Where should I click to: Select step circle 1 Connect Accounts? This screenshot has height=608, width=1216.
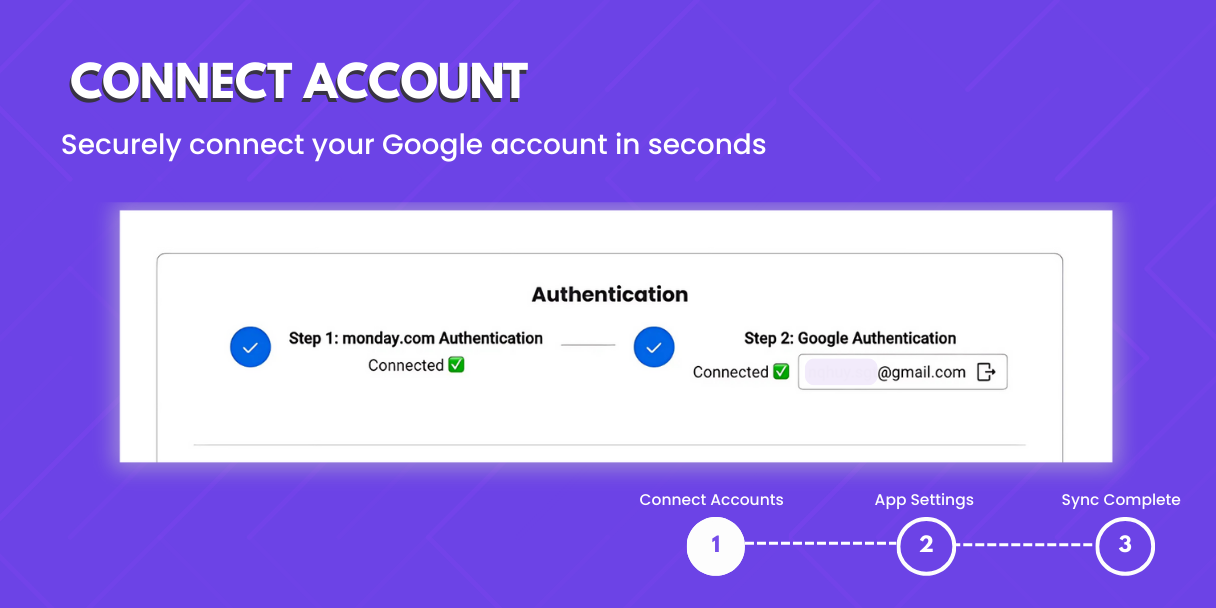point(716,545)
